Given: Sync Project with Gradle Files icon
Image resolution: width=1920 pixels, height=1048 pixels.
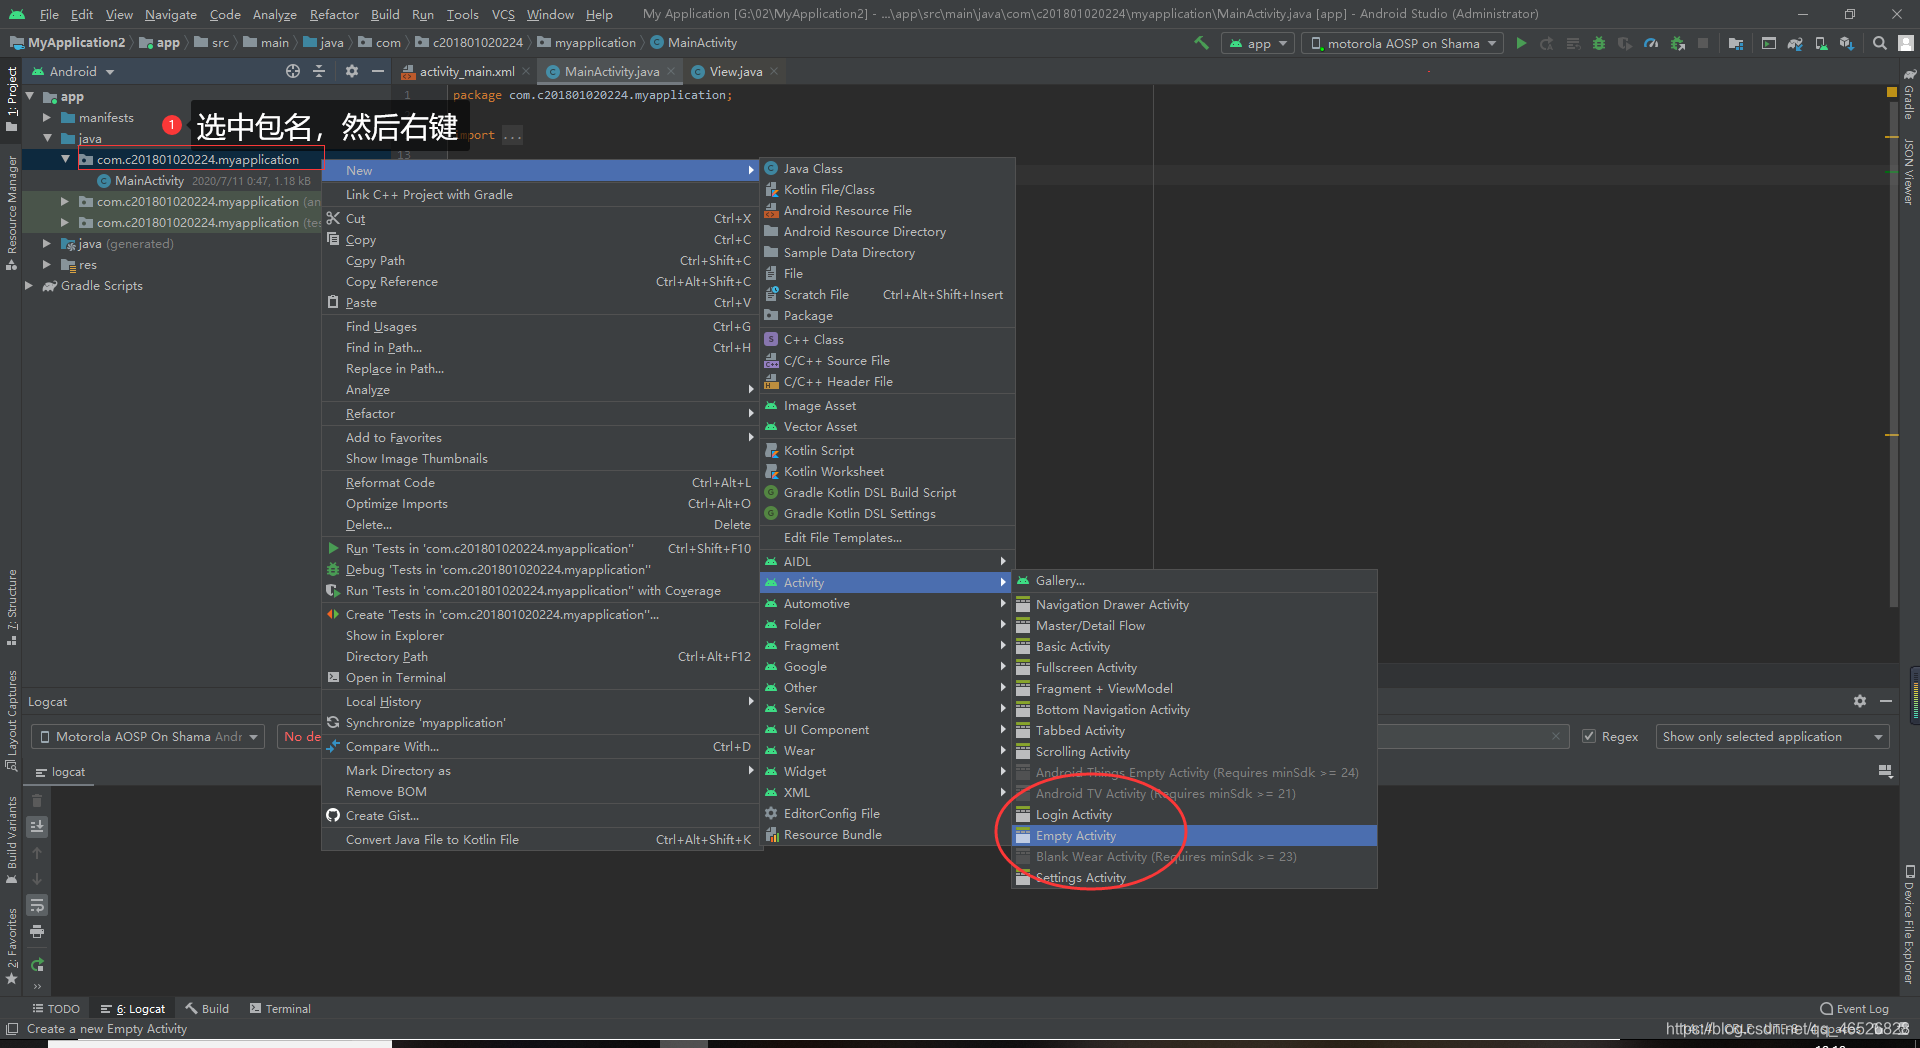Looking at the screenshot, I should click(1795, 43).
